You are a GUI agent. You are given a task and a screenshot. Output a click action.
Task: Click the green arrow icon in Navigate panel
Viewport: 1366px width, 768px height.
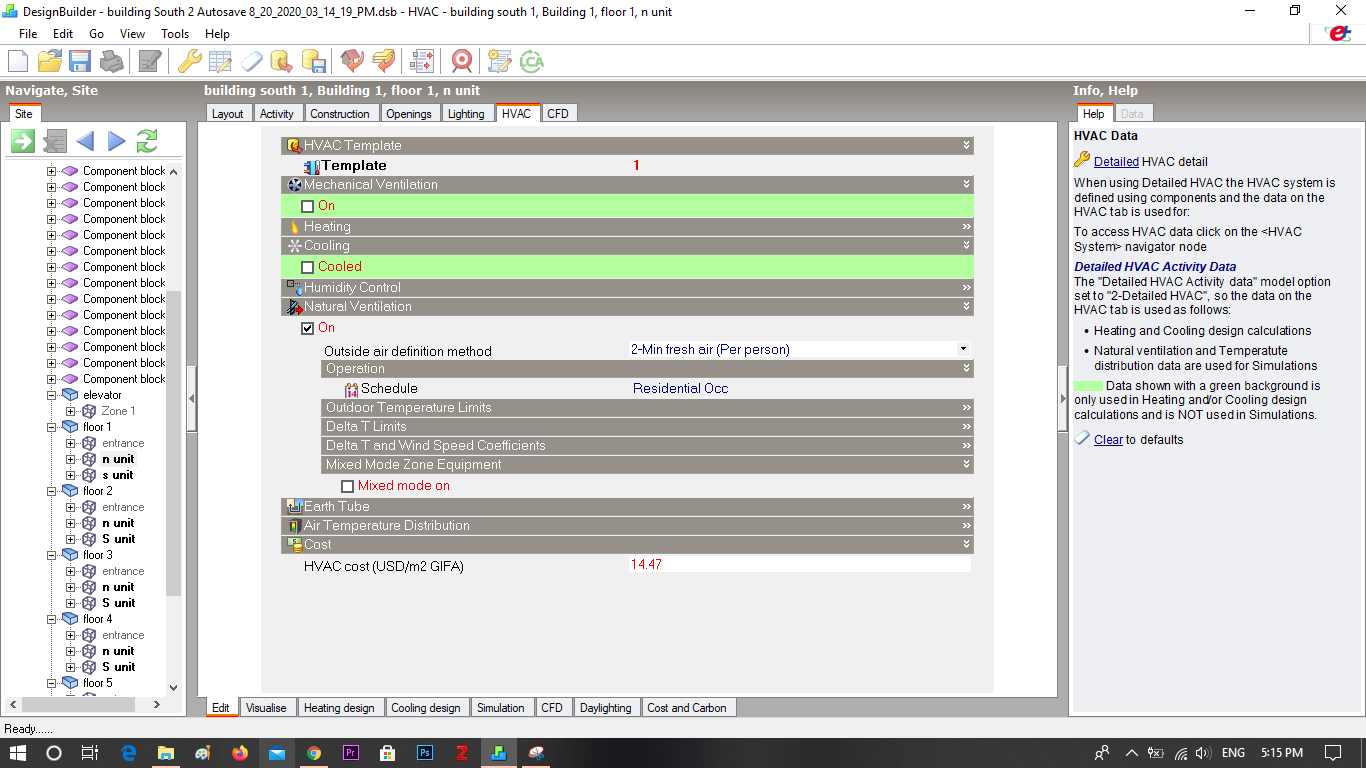[23, 141]
